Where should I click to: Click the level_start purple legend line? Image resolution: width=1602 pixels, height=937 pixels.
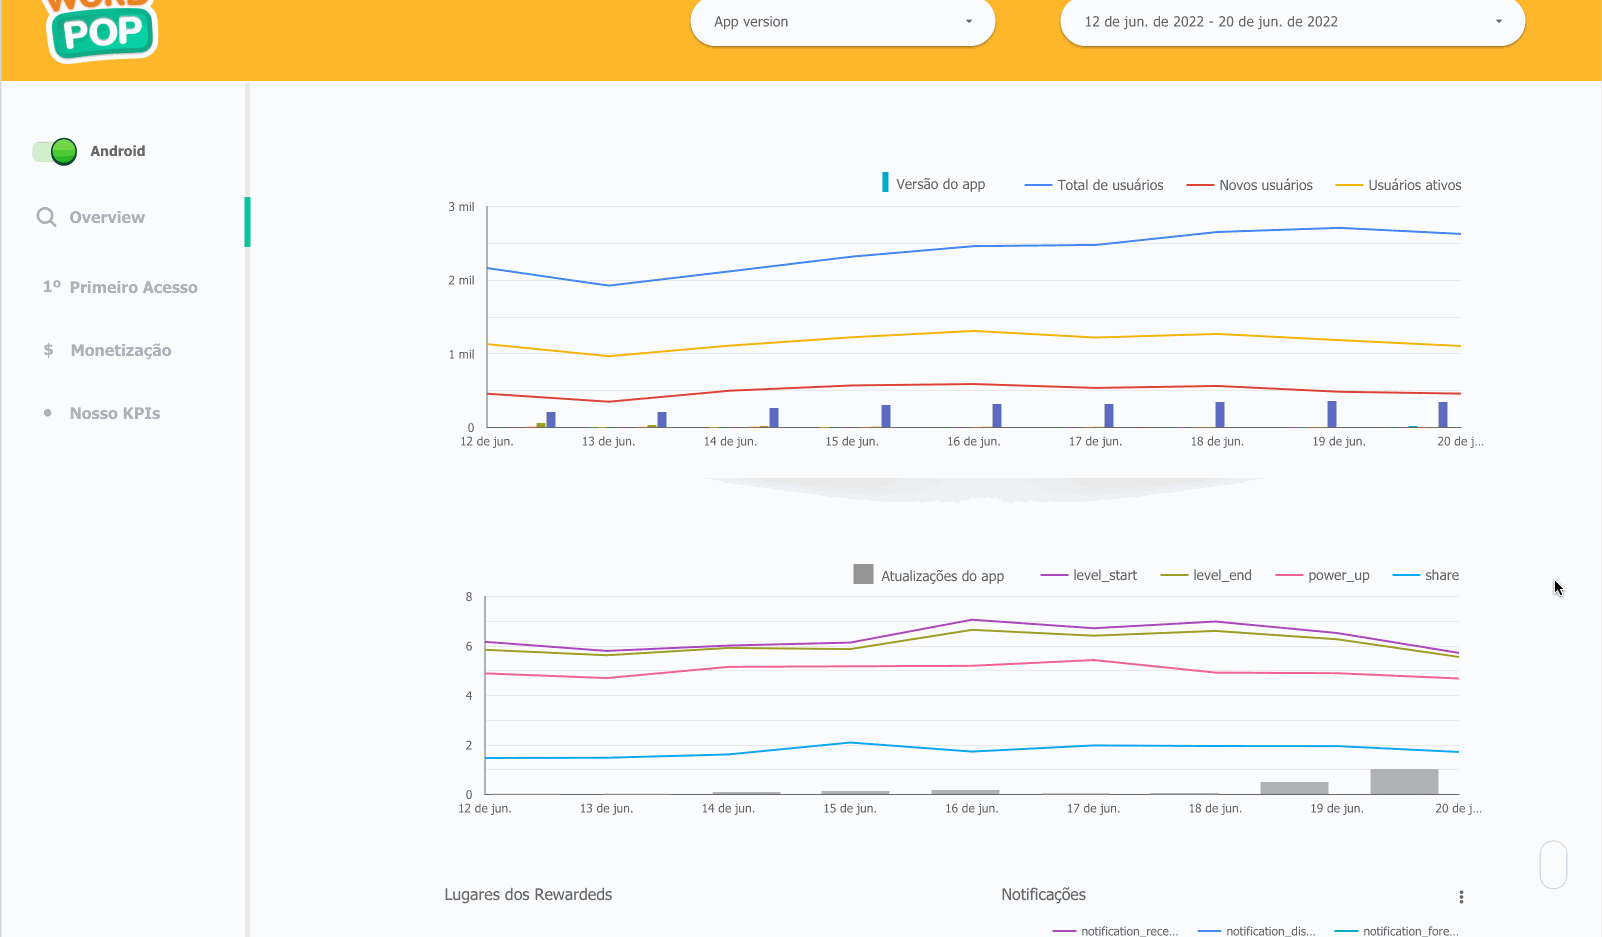point(1054,575)
